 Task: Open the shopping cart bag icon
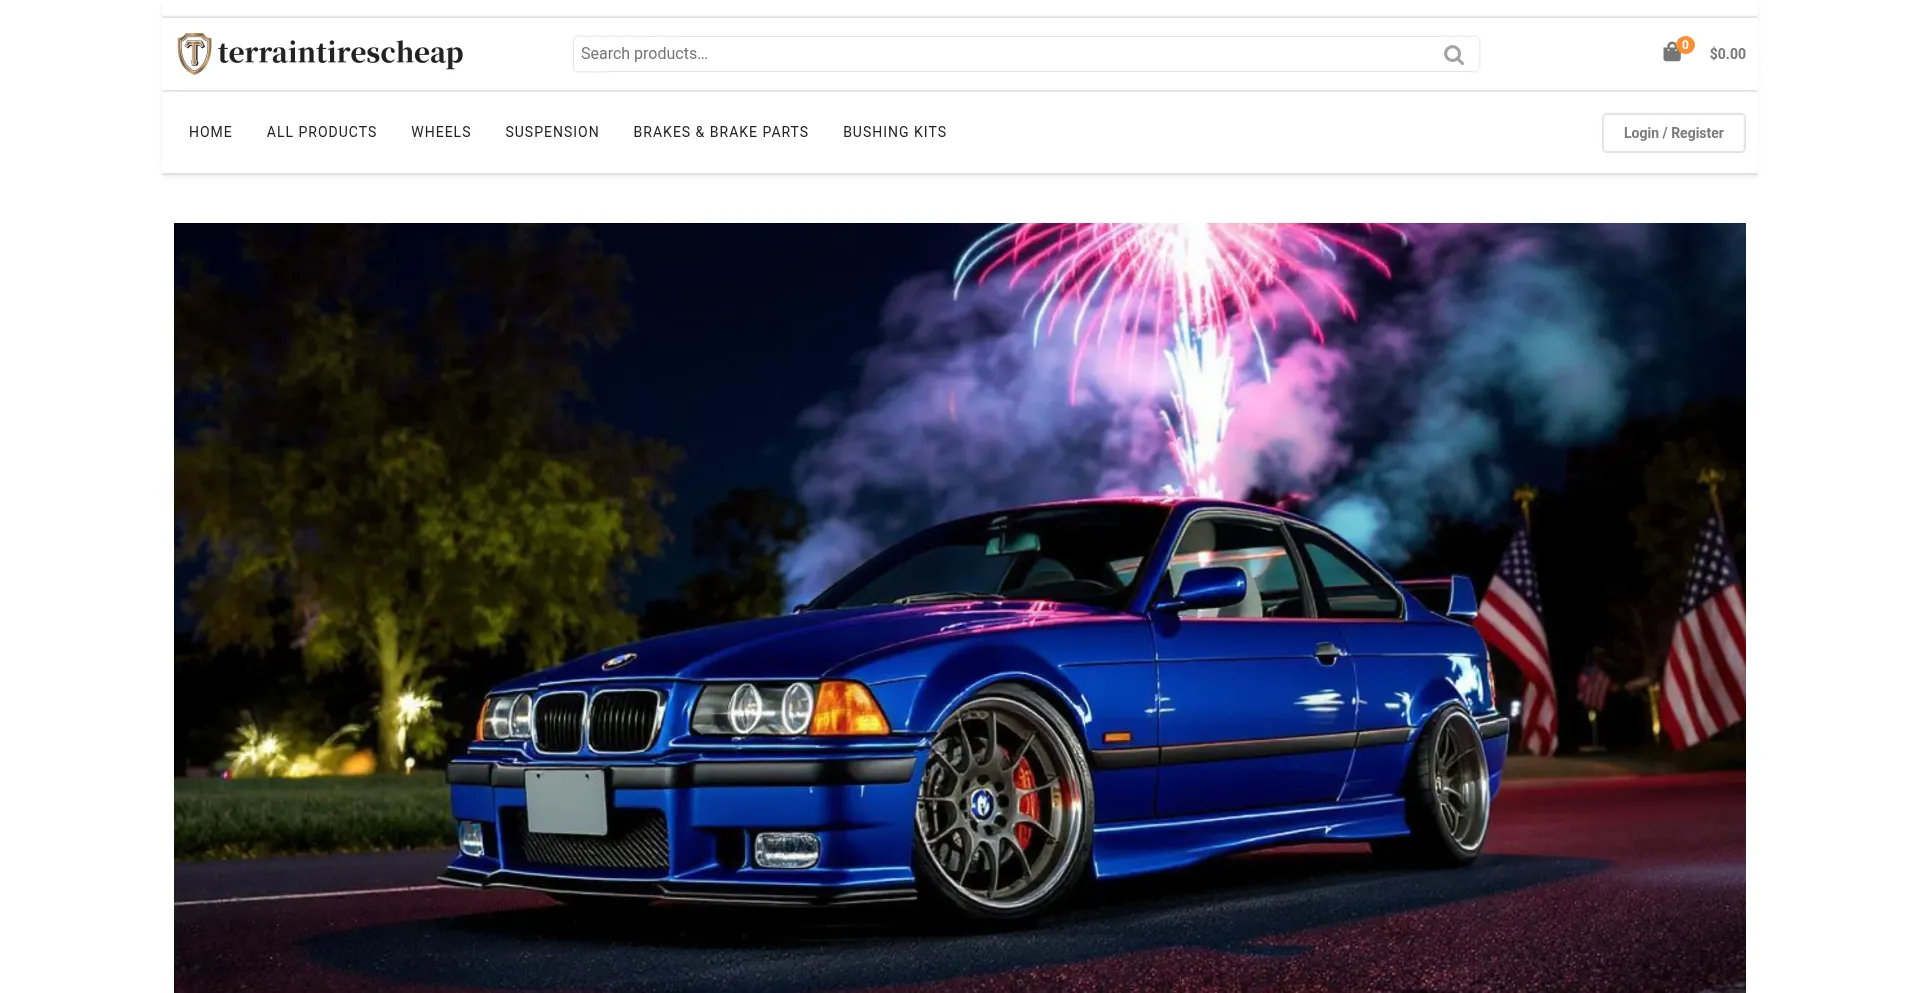1671,53
